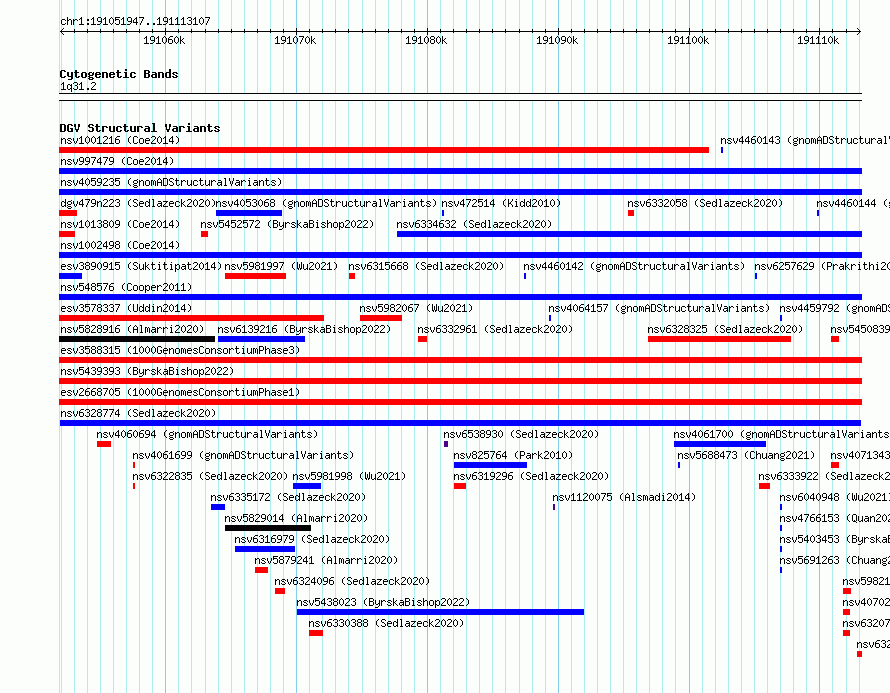
Task: Click nsv4064157 (gnomADStructuralVariants) label
Action: pos(659,308)
